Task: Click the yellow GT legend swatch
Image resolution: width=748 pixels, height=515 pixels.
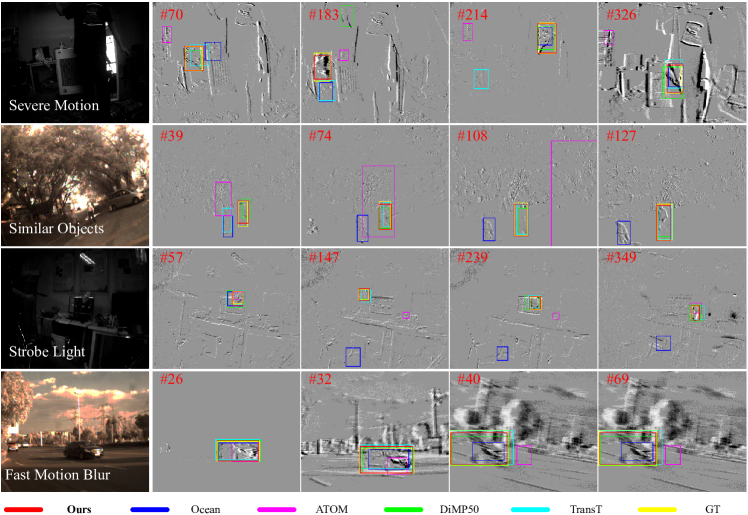Action: pos(657,510)
